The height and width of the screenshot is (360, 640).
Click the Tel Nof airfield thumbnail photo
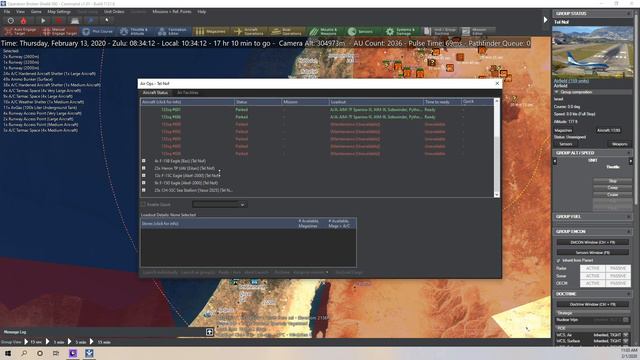click(593, 51)
